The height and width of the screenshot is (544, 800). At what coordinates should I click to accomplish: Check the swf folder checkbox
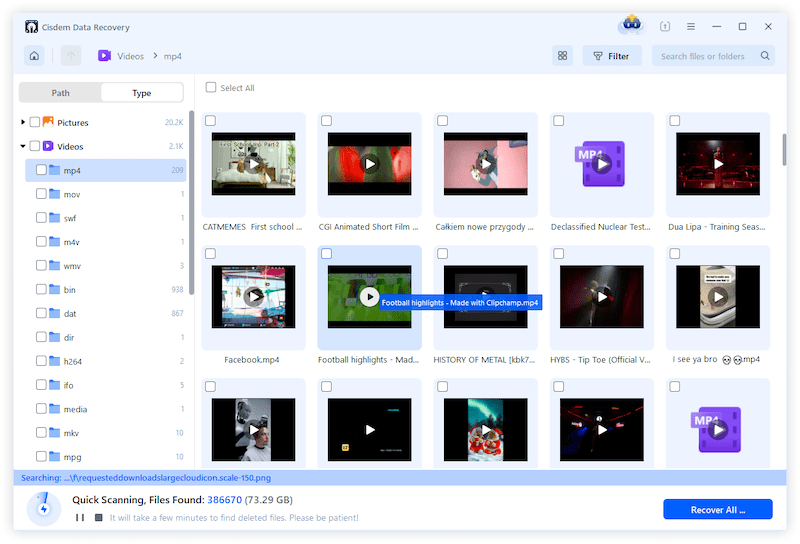click(x=41, y=218)
